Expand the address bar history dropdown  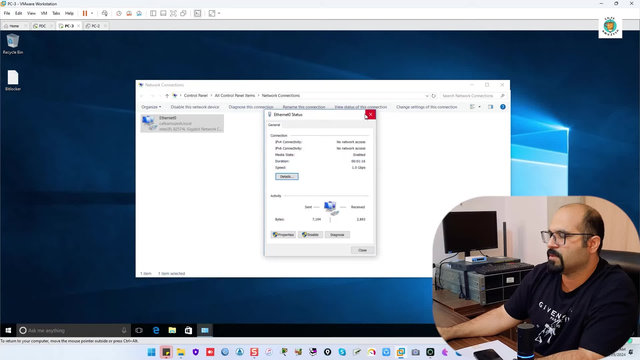[427, 96]
